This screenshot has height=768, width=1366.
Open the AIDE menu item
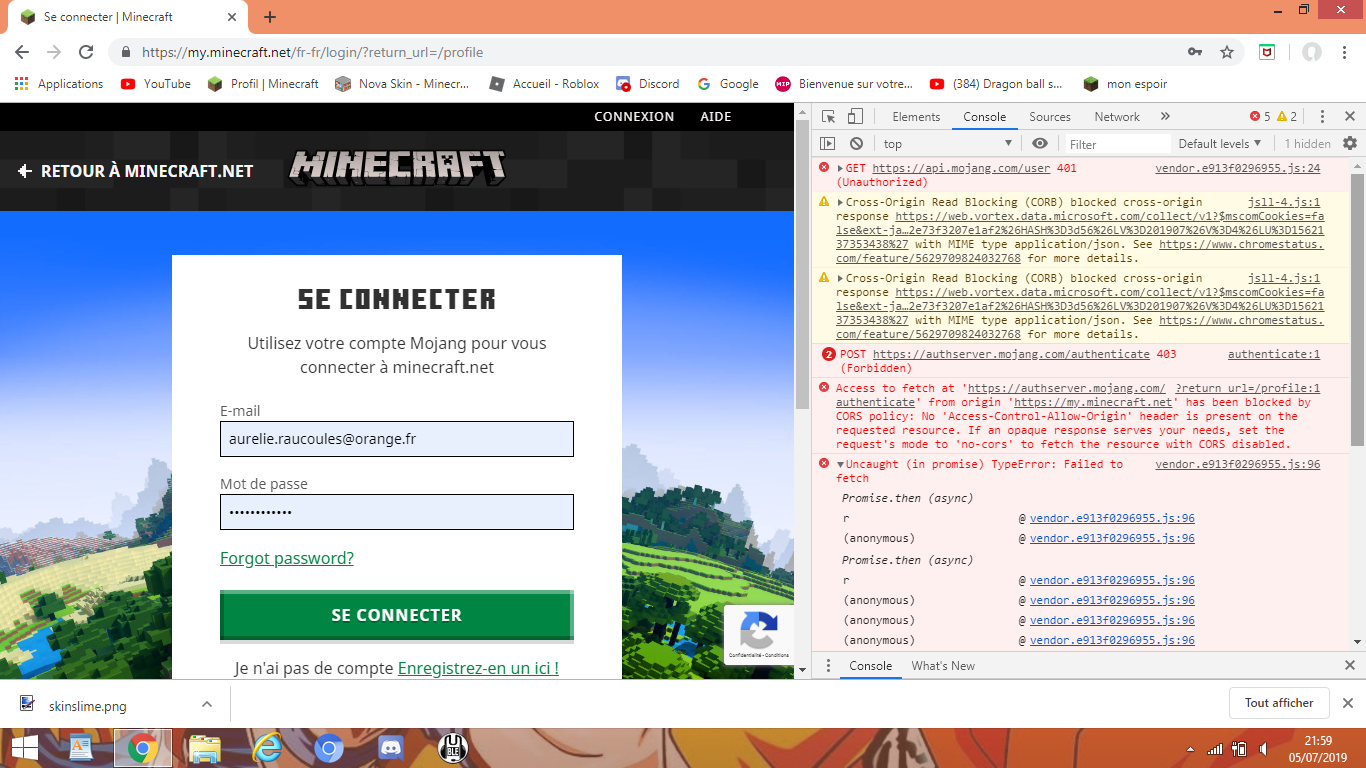[x=716, y=117]
